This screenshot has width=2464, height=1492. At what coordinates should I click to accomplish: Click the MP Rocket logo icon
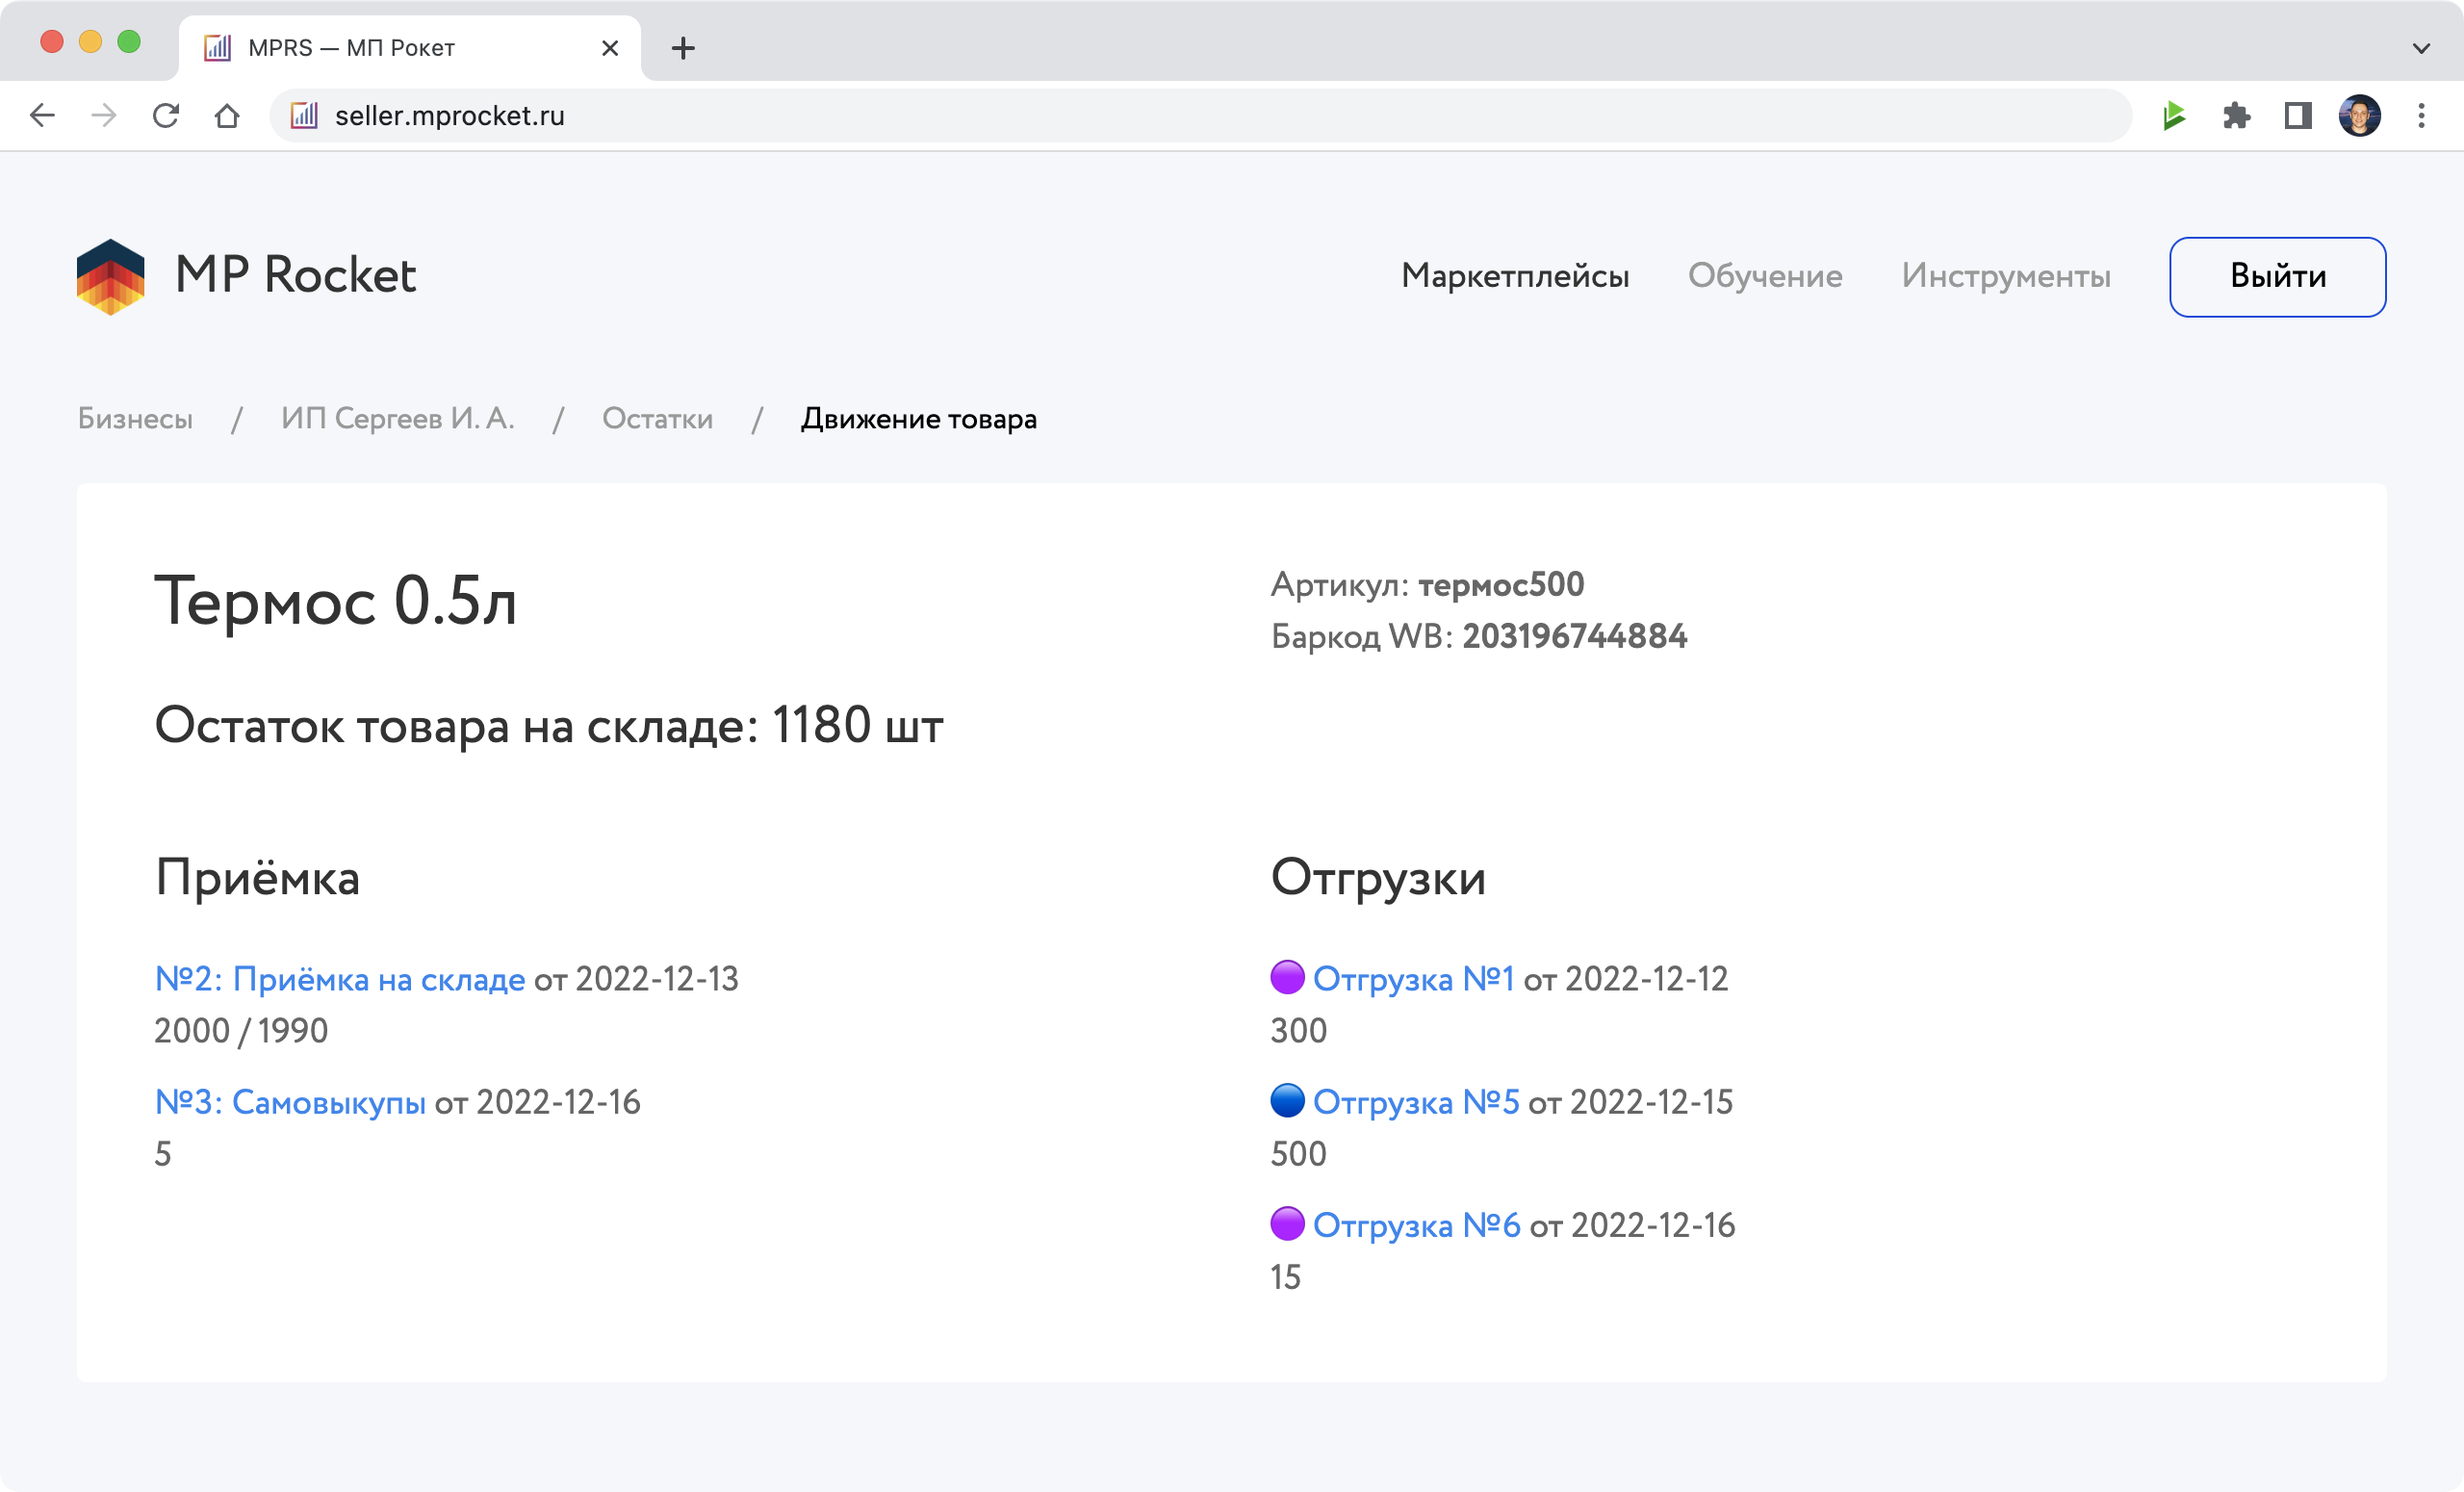pos(110,277)
